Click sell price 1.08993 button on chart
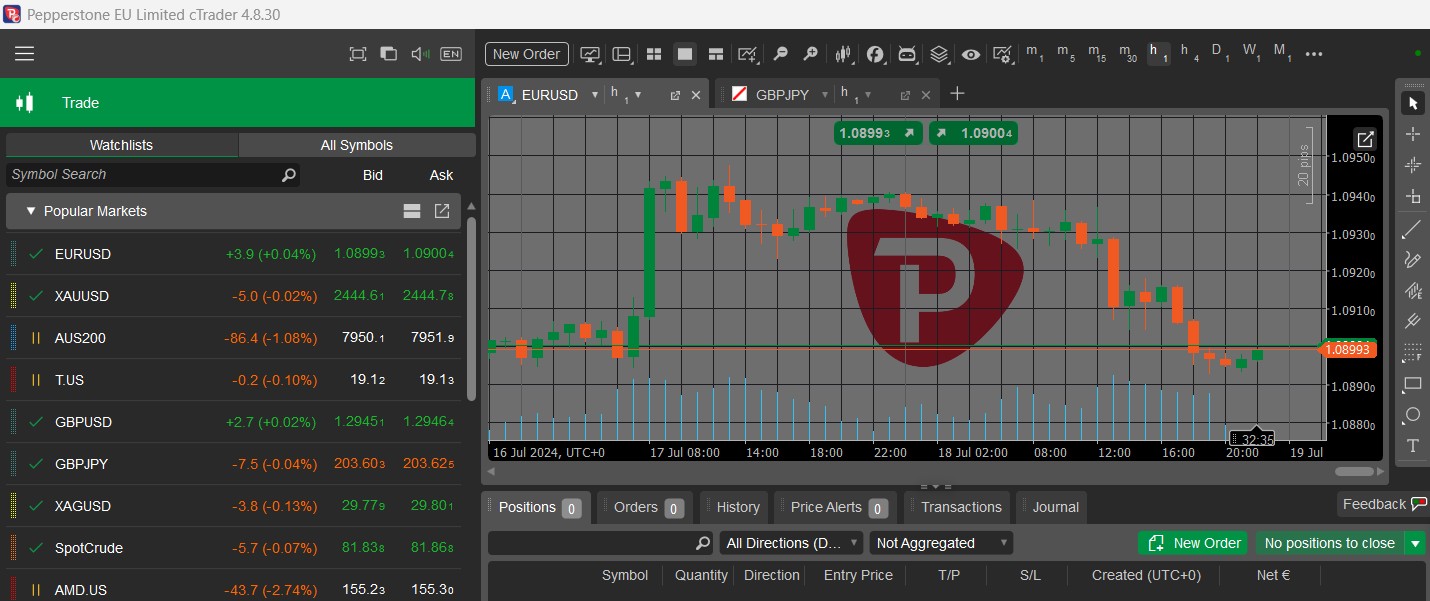This screenshot has height=601, width=1430. [878, 133]
